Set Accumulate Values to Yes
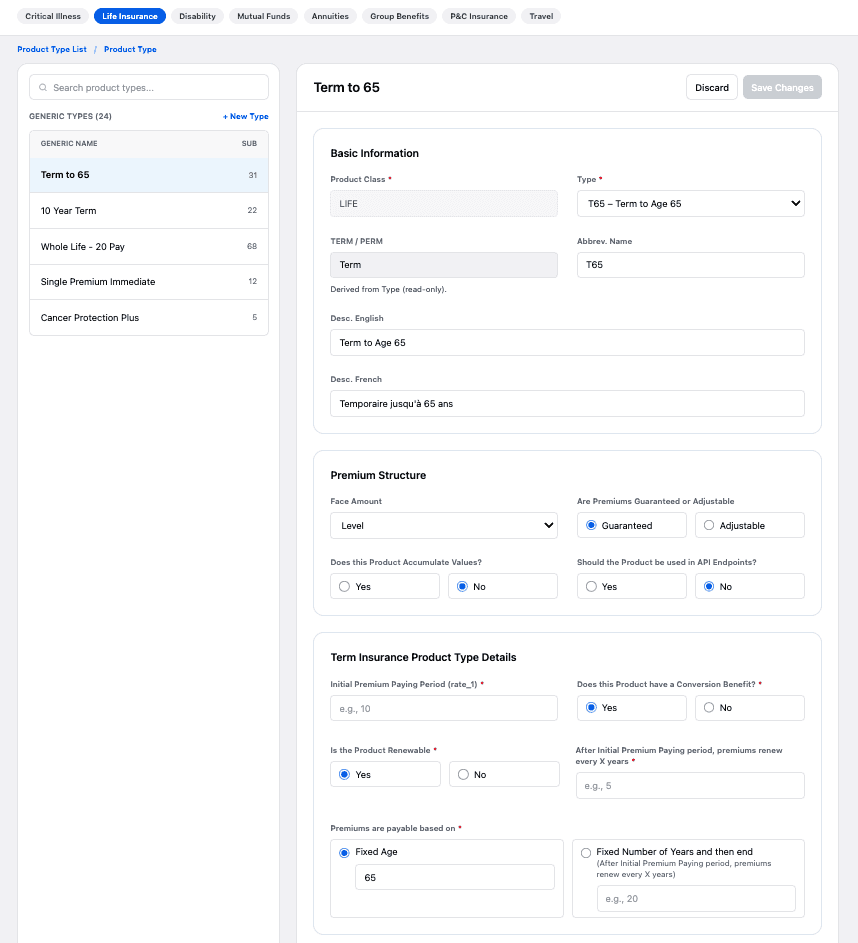 (x=345, y=587)
